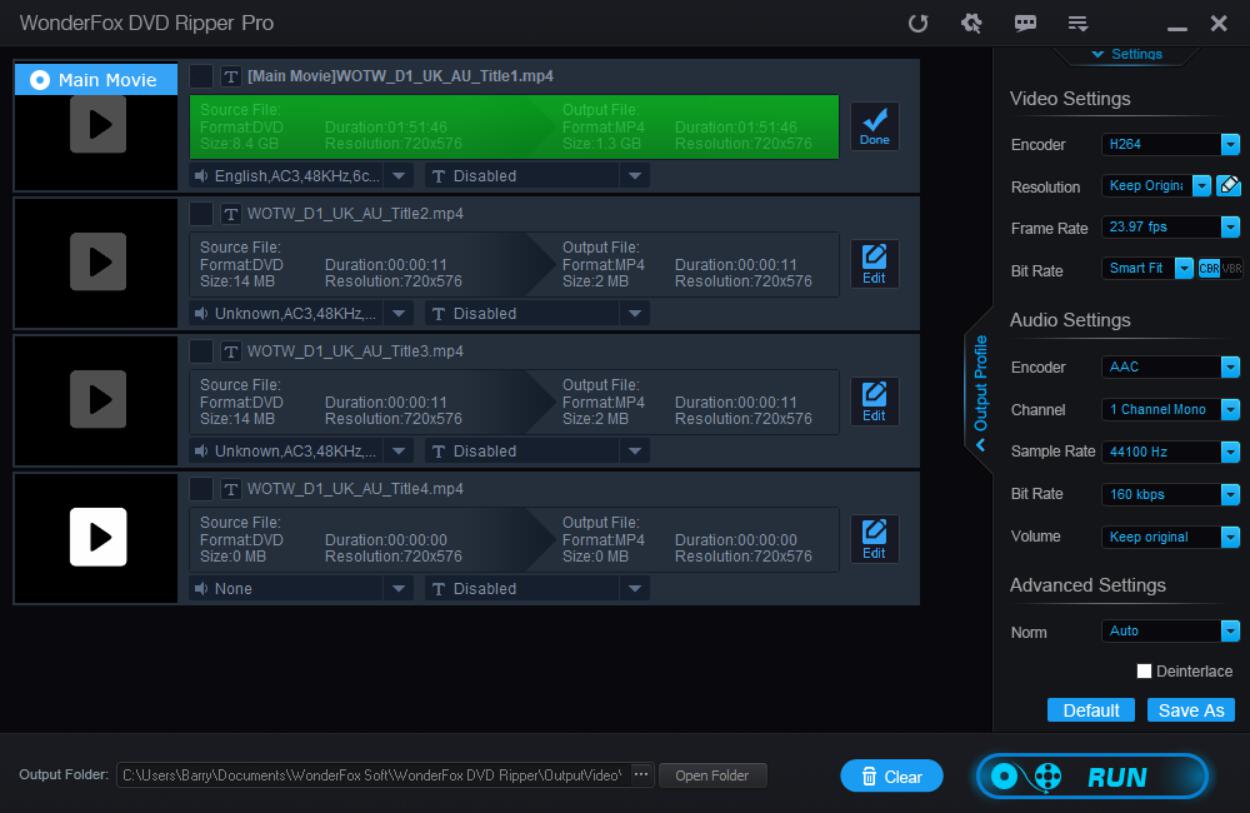This screenshot has height=813, width=1250.
Task: Reset settings with the Default button
Action: coord(1091,710)
